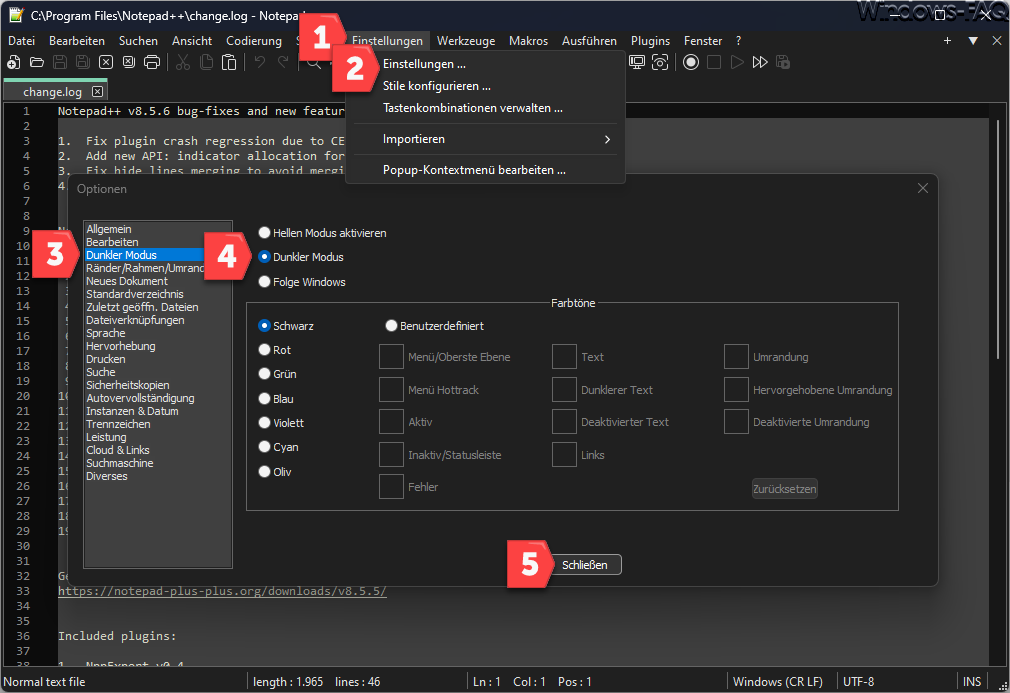
Task: Click Windows (CR LF) in status bar
Action: [x=777, y=681]
